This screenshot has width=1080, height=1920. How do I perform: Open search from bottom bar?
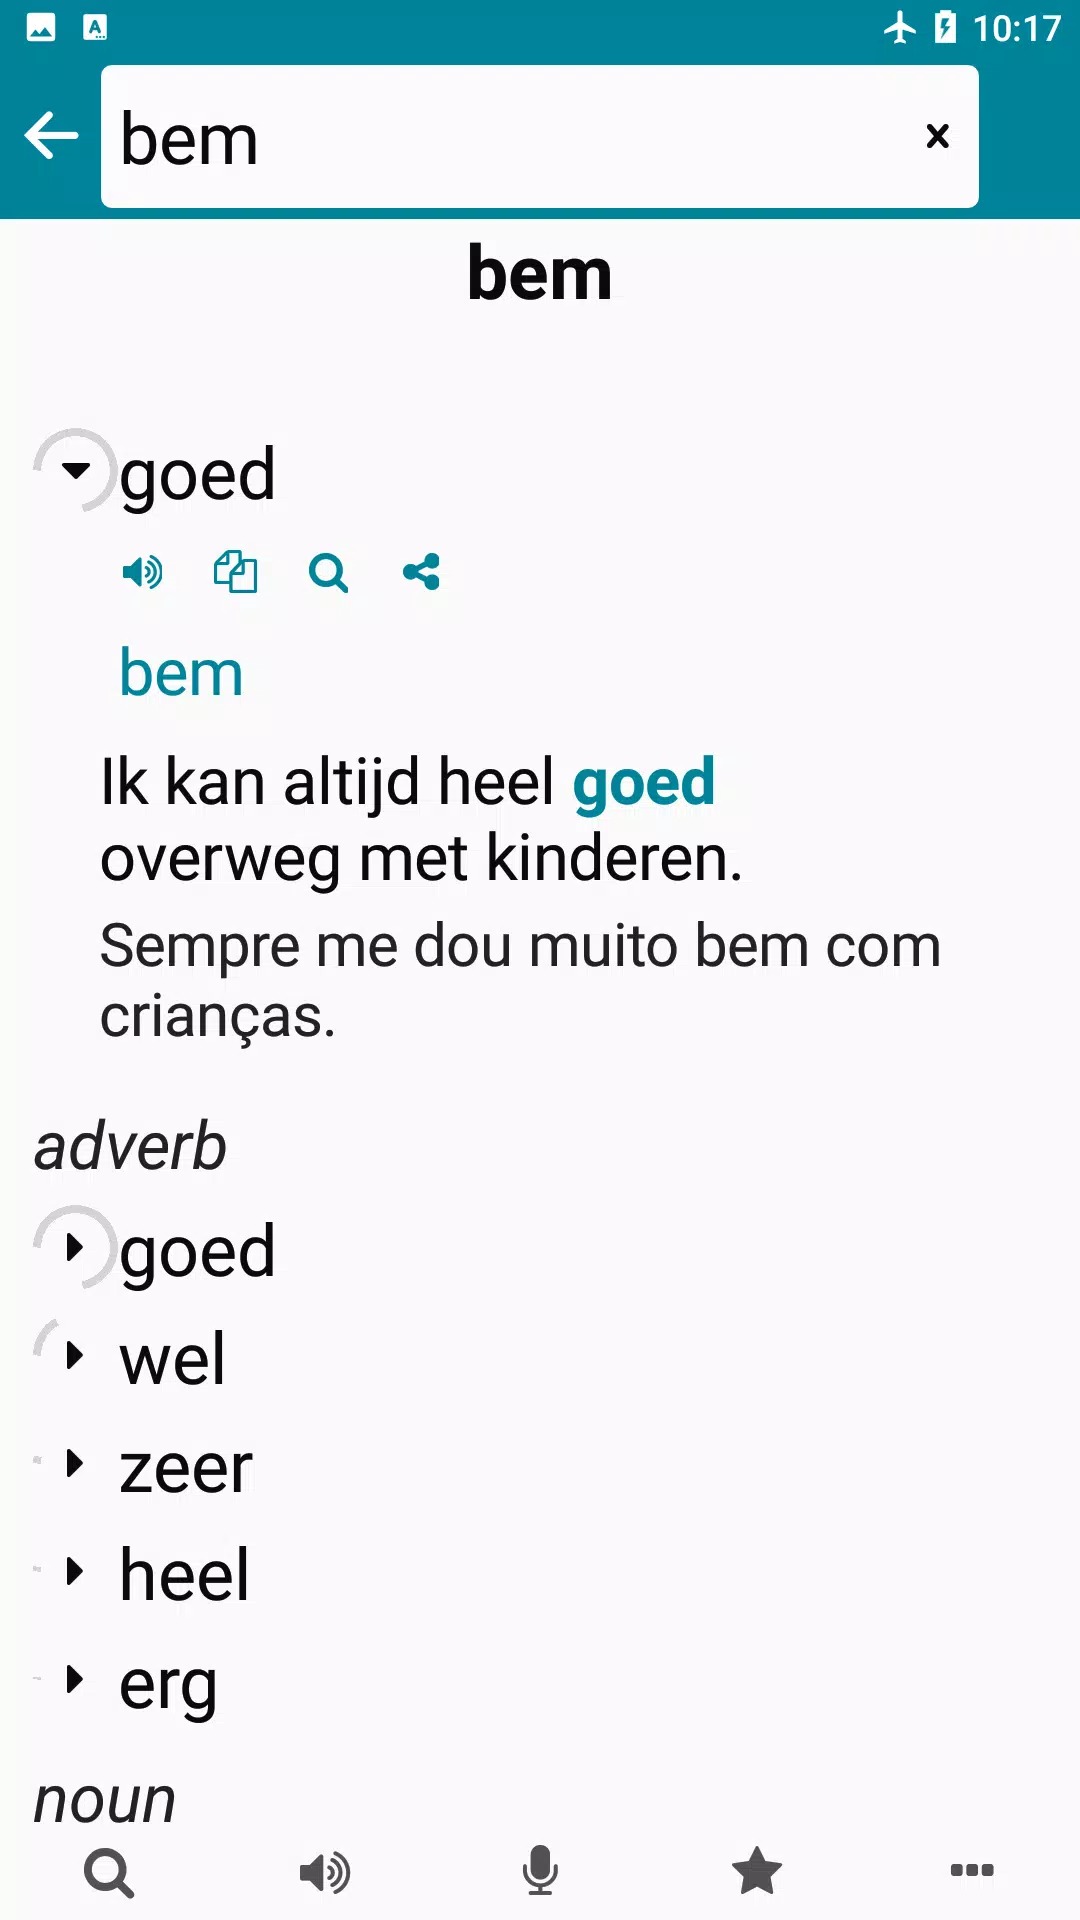pyautogui.click(x=109, y=1872)
